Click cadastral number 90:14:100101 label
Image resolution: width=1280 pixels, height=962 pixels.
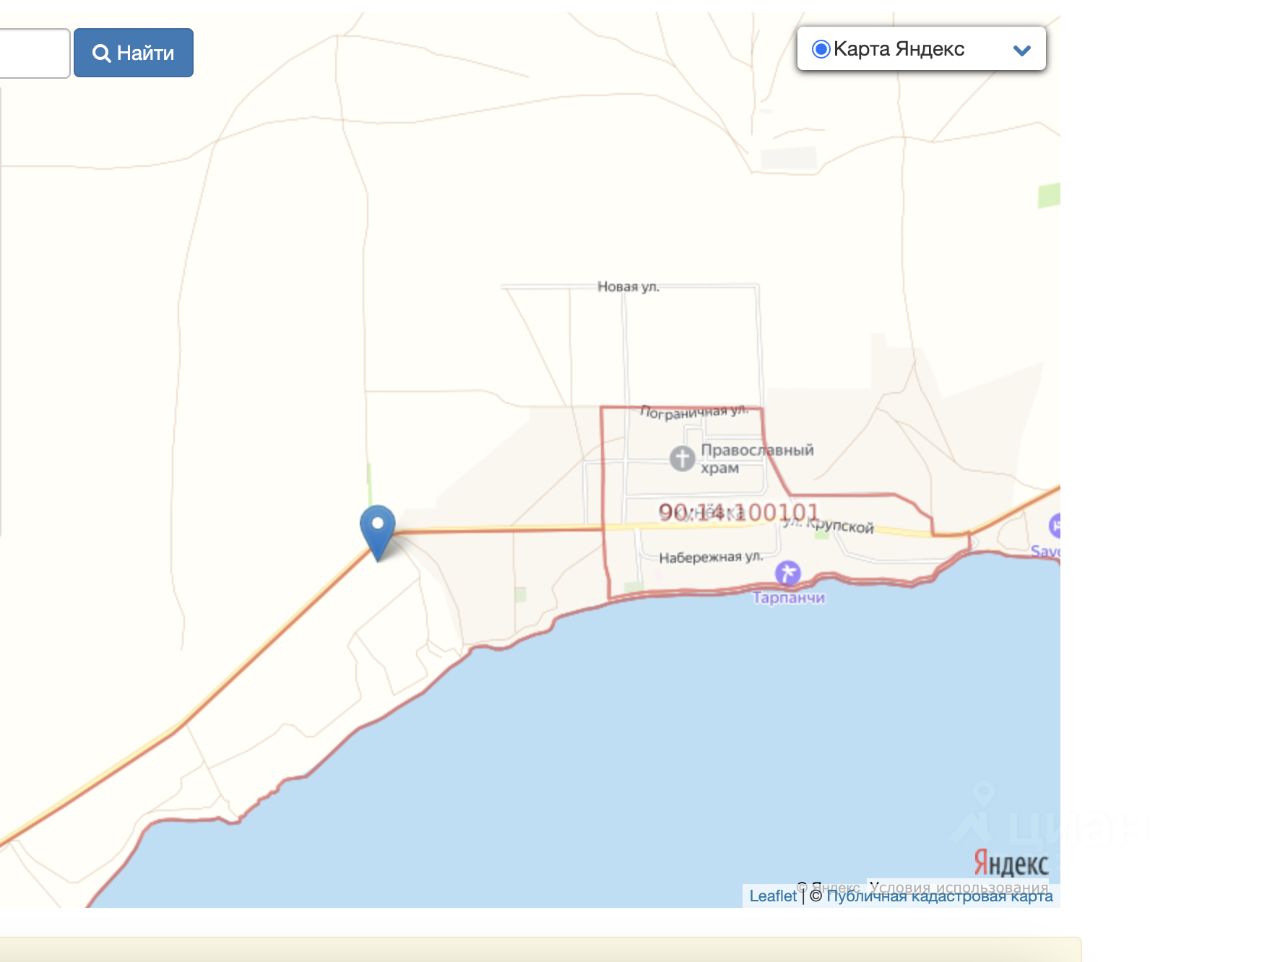[x=739, y=513]
